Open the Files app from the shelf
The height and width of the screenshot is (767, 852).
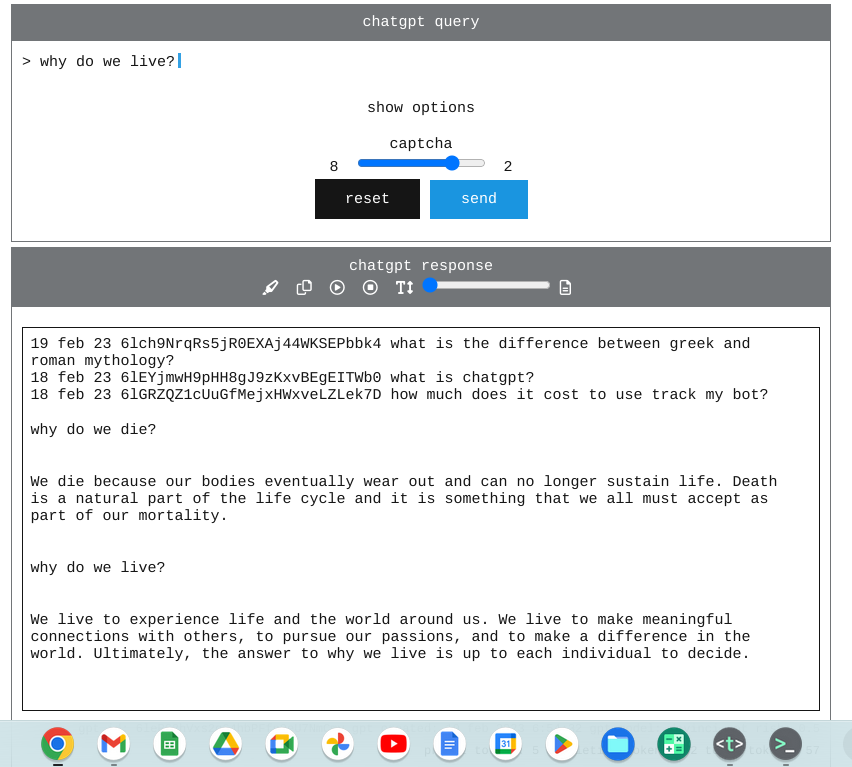point(618,744)
